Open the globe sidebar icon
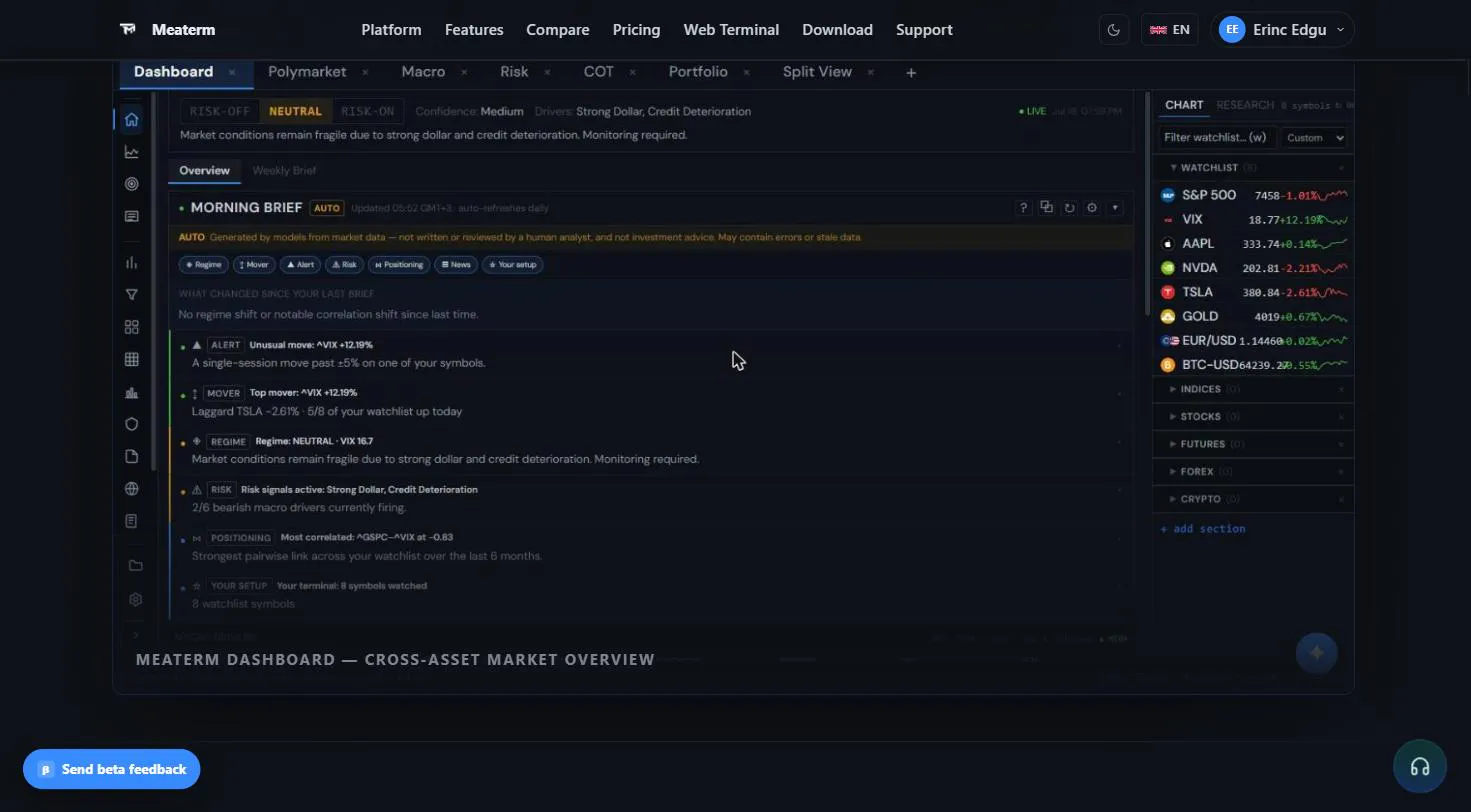This screenshot has width=1471, height=812. (131, 489)
